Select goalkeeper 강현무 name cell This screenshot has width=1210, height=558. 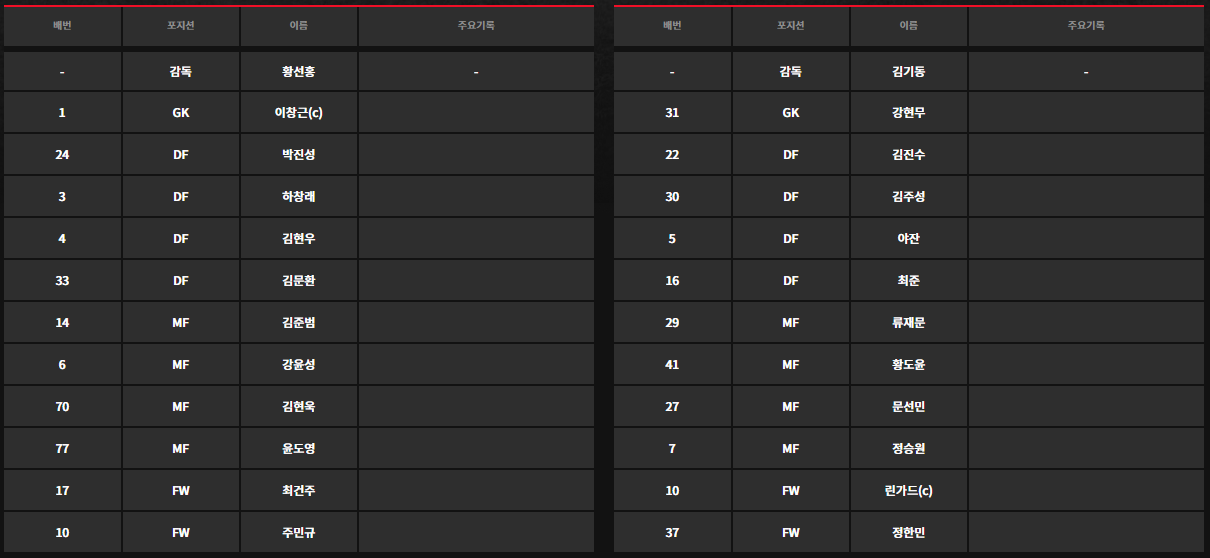(909, 113)
